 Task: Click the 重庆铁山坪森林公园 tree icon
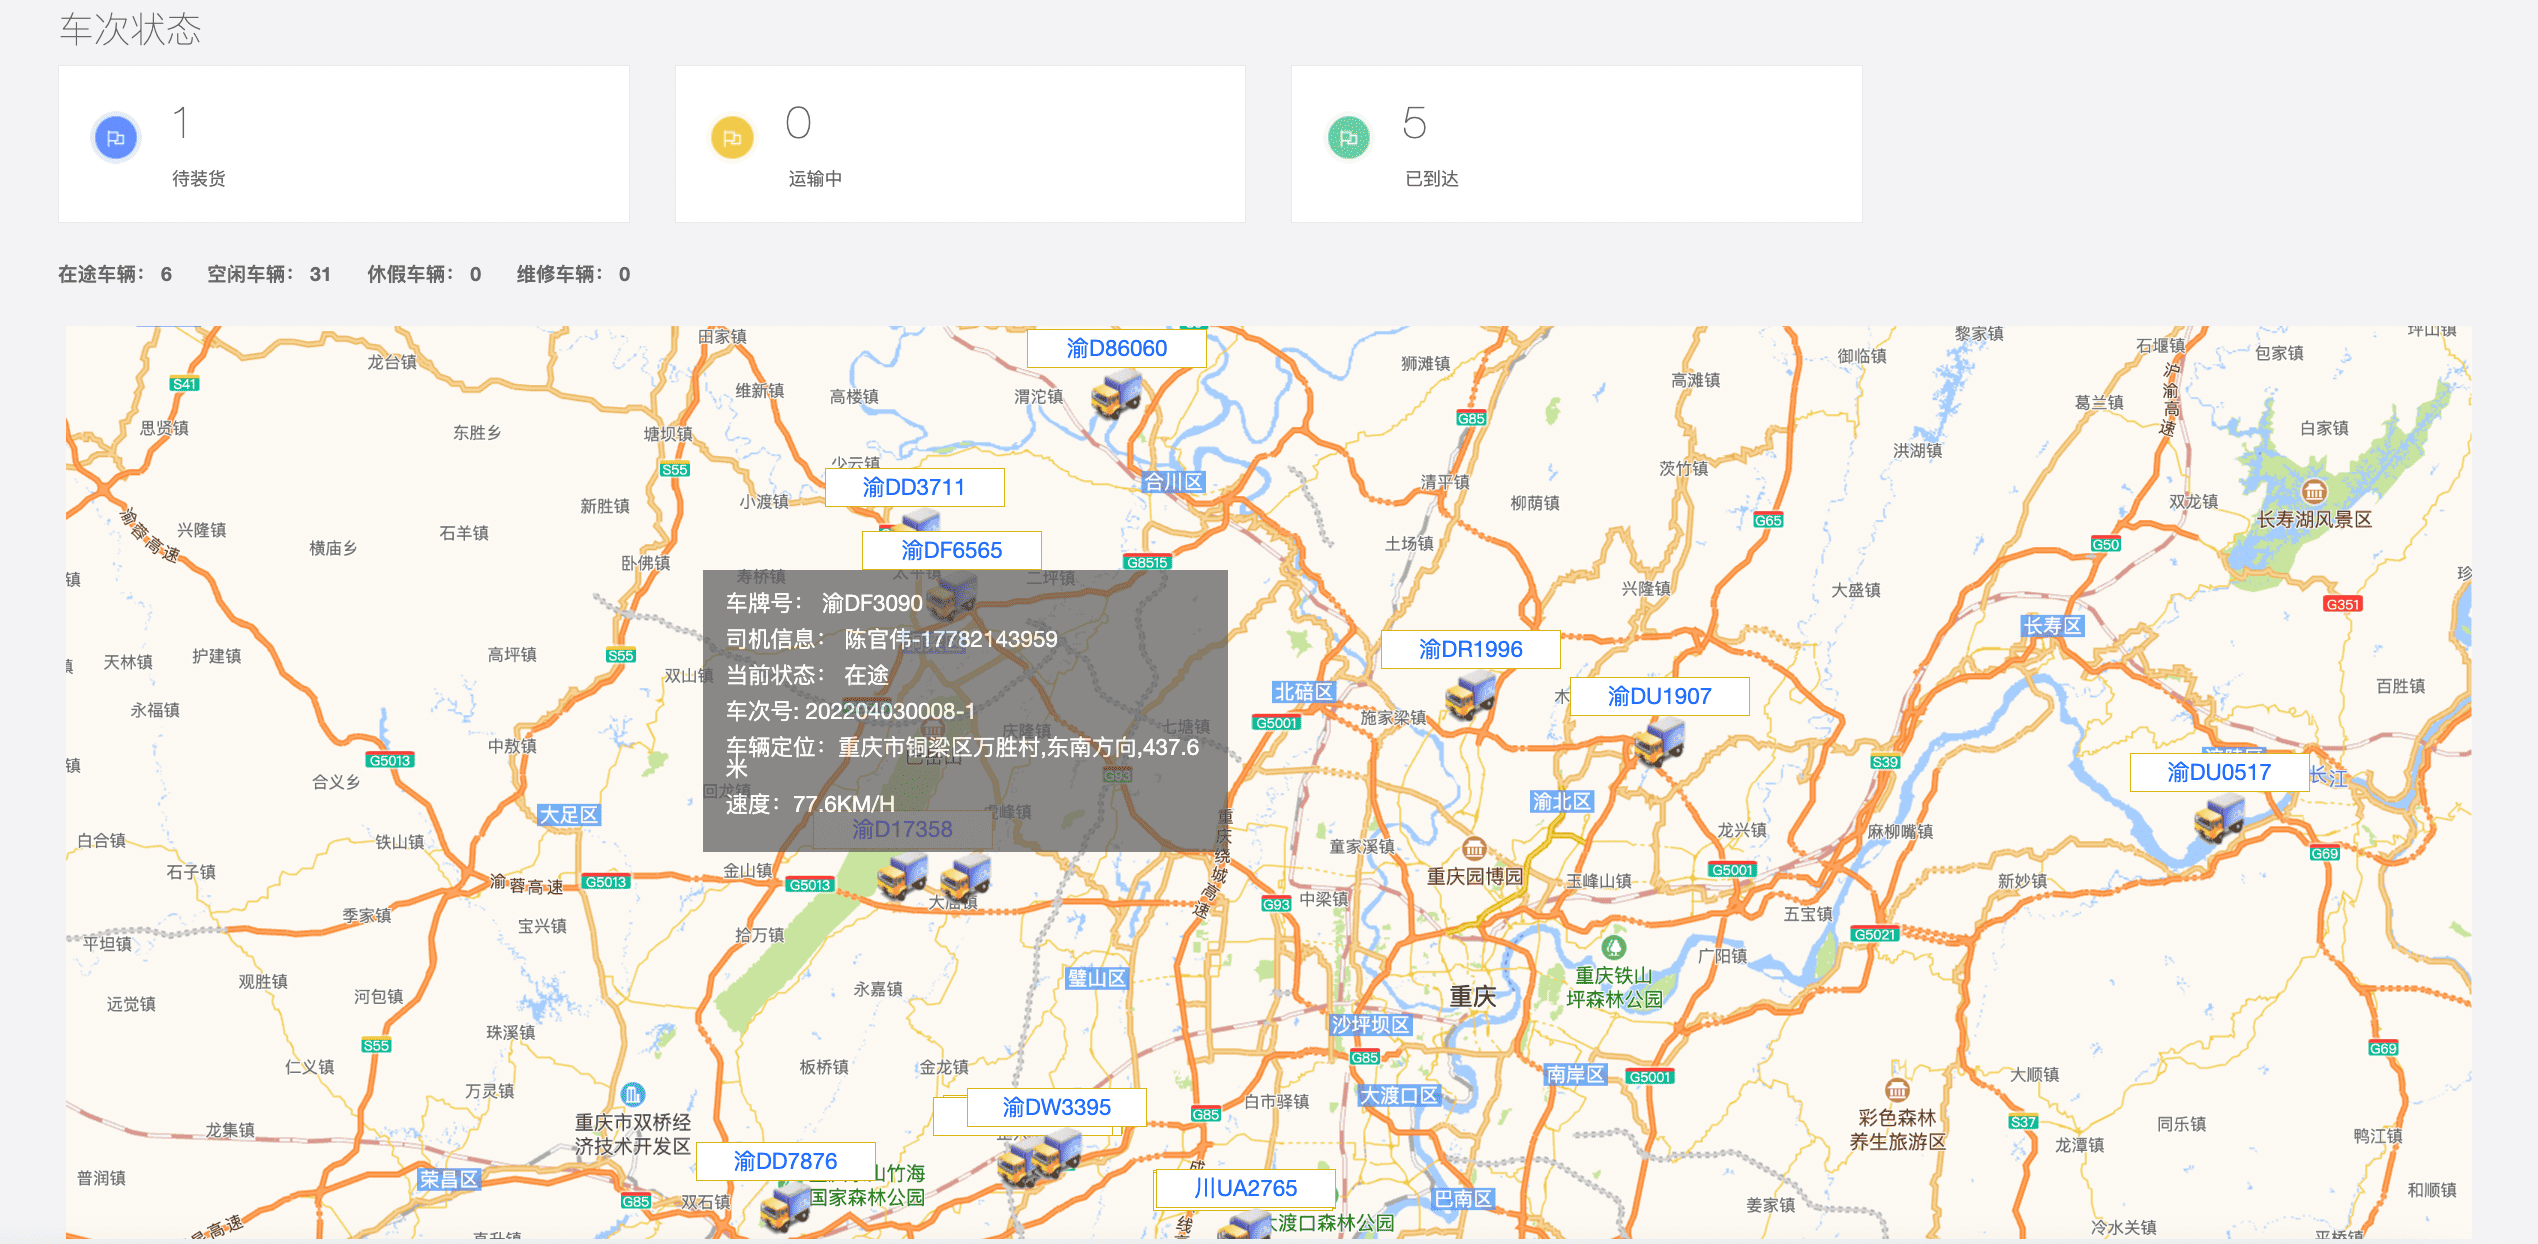click(1614, 947)
